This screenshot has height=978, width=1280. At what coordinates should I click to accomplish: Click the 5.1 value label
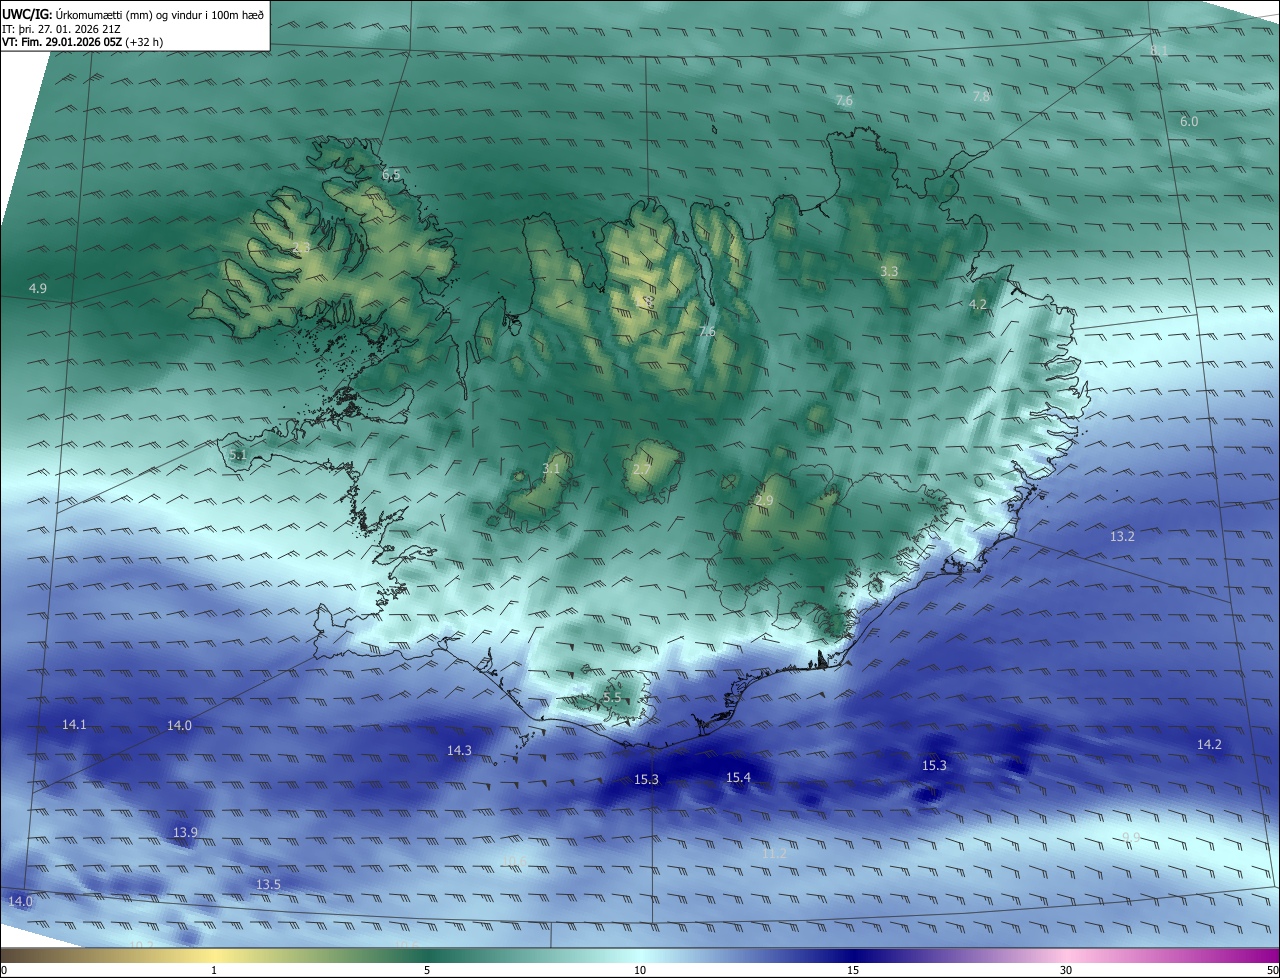[238, 455]
